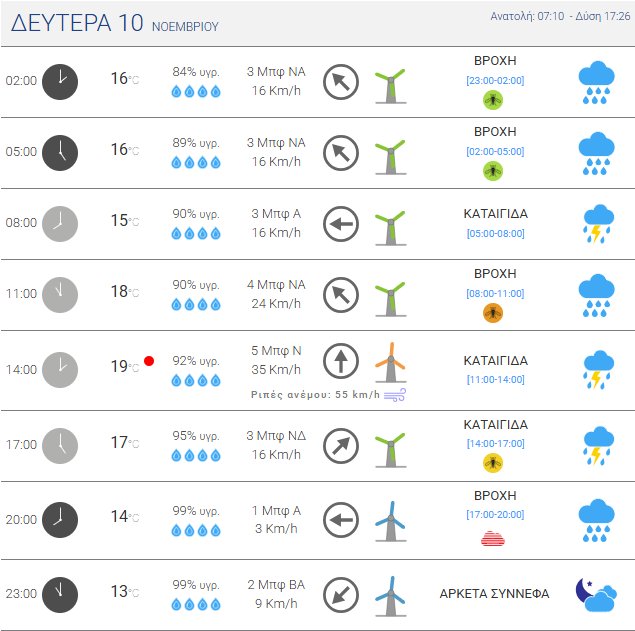Click the rain cloud icon at 02:00
Screen dimensions: 635x631
(597, 81)
